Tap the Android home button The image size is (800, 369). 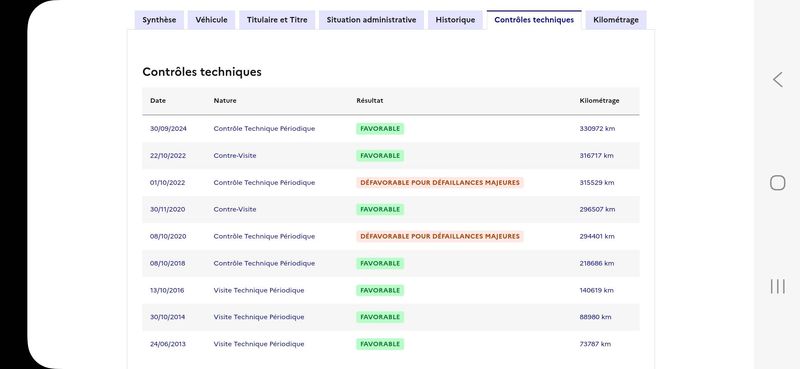[x=778, y=183]
